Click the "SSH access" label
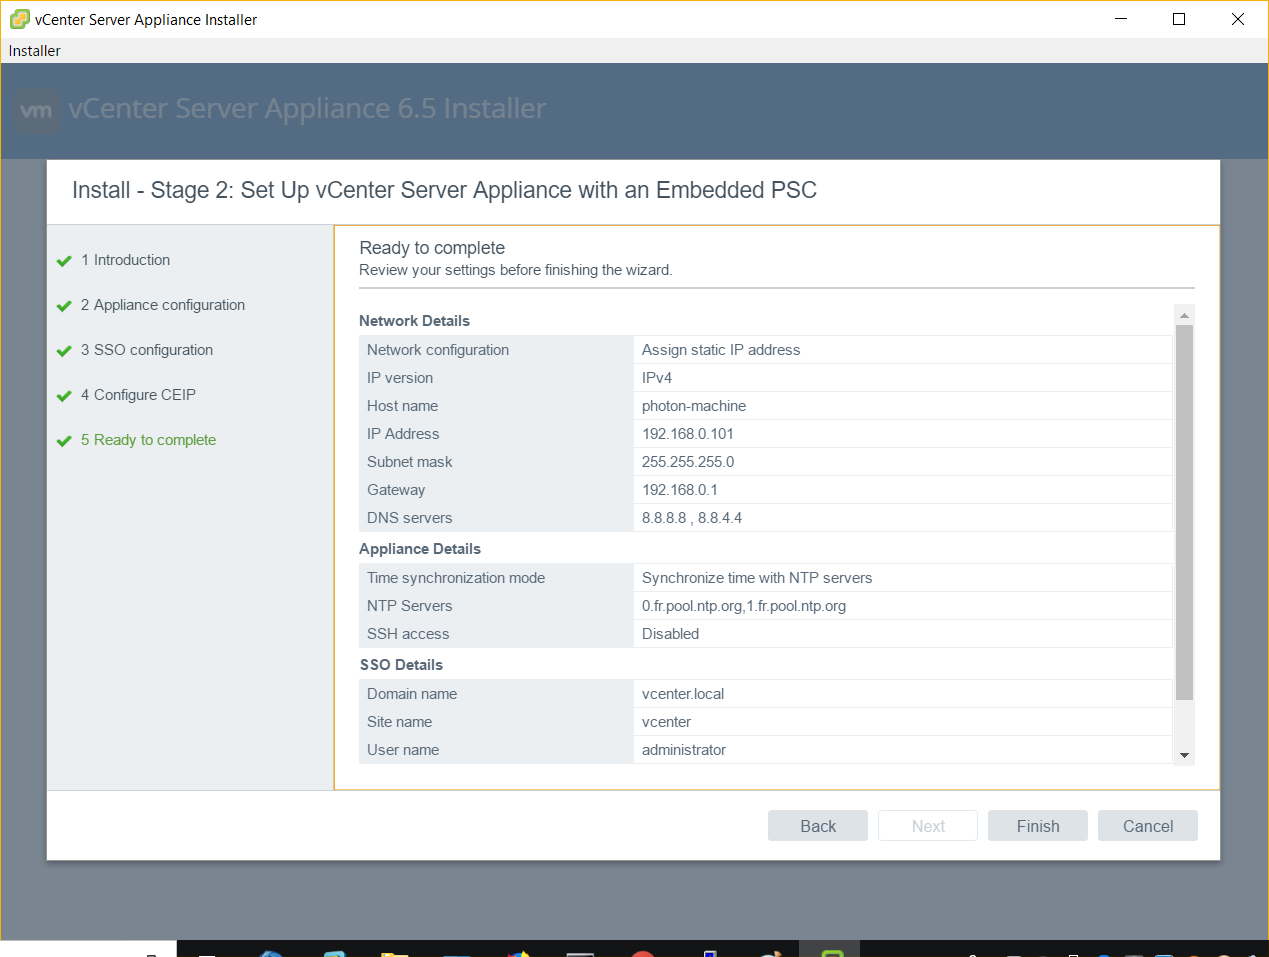1269x957 pixels. pos(408,634)
